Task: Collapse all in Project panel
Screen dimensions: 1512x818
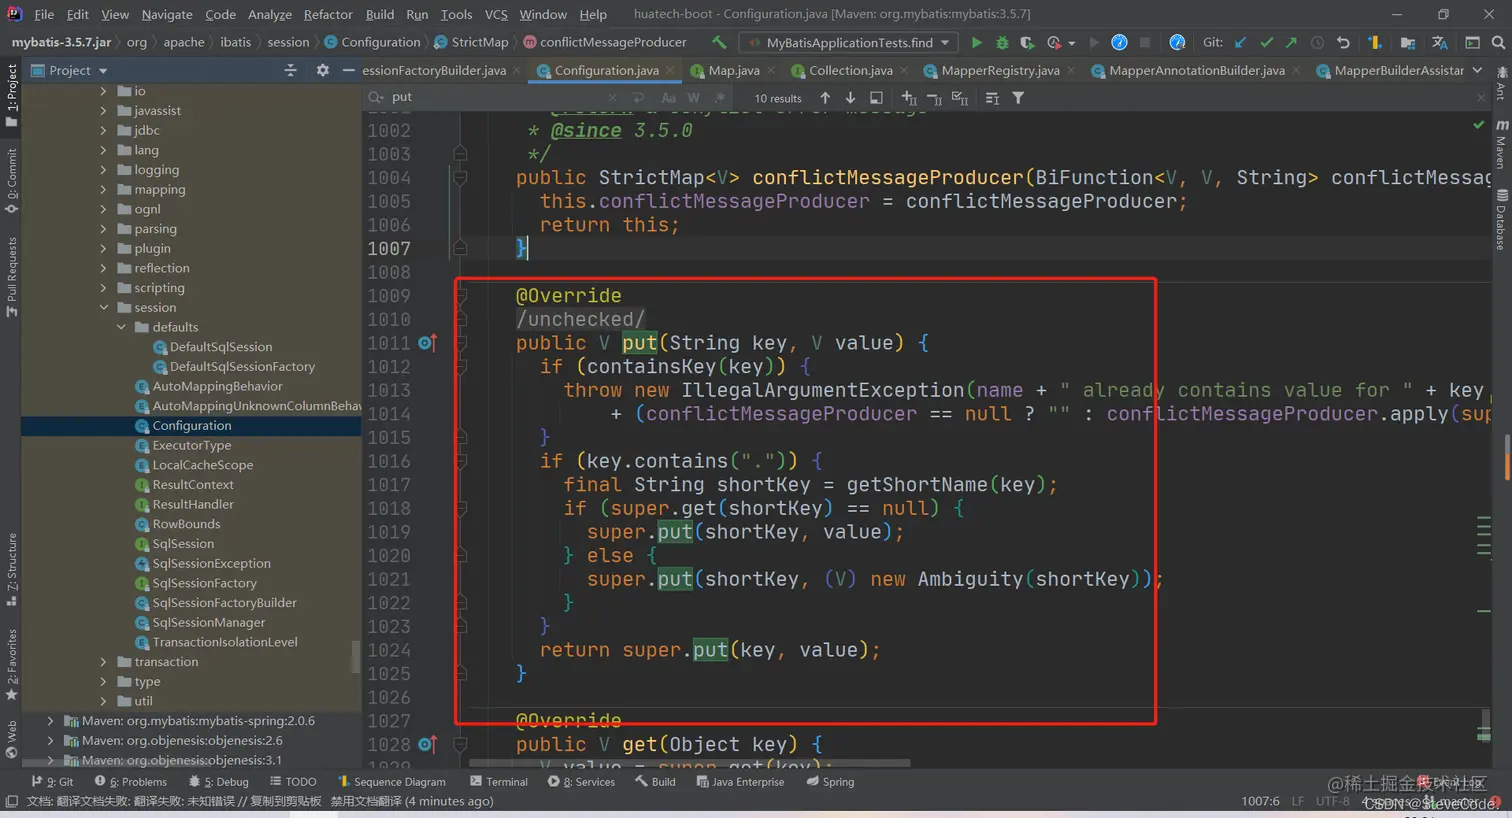Action: (x=290, y=70)
